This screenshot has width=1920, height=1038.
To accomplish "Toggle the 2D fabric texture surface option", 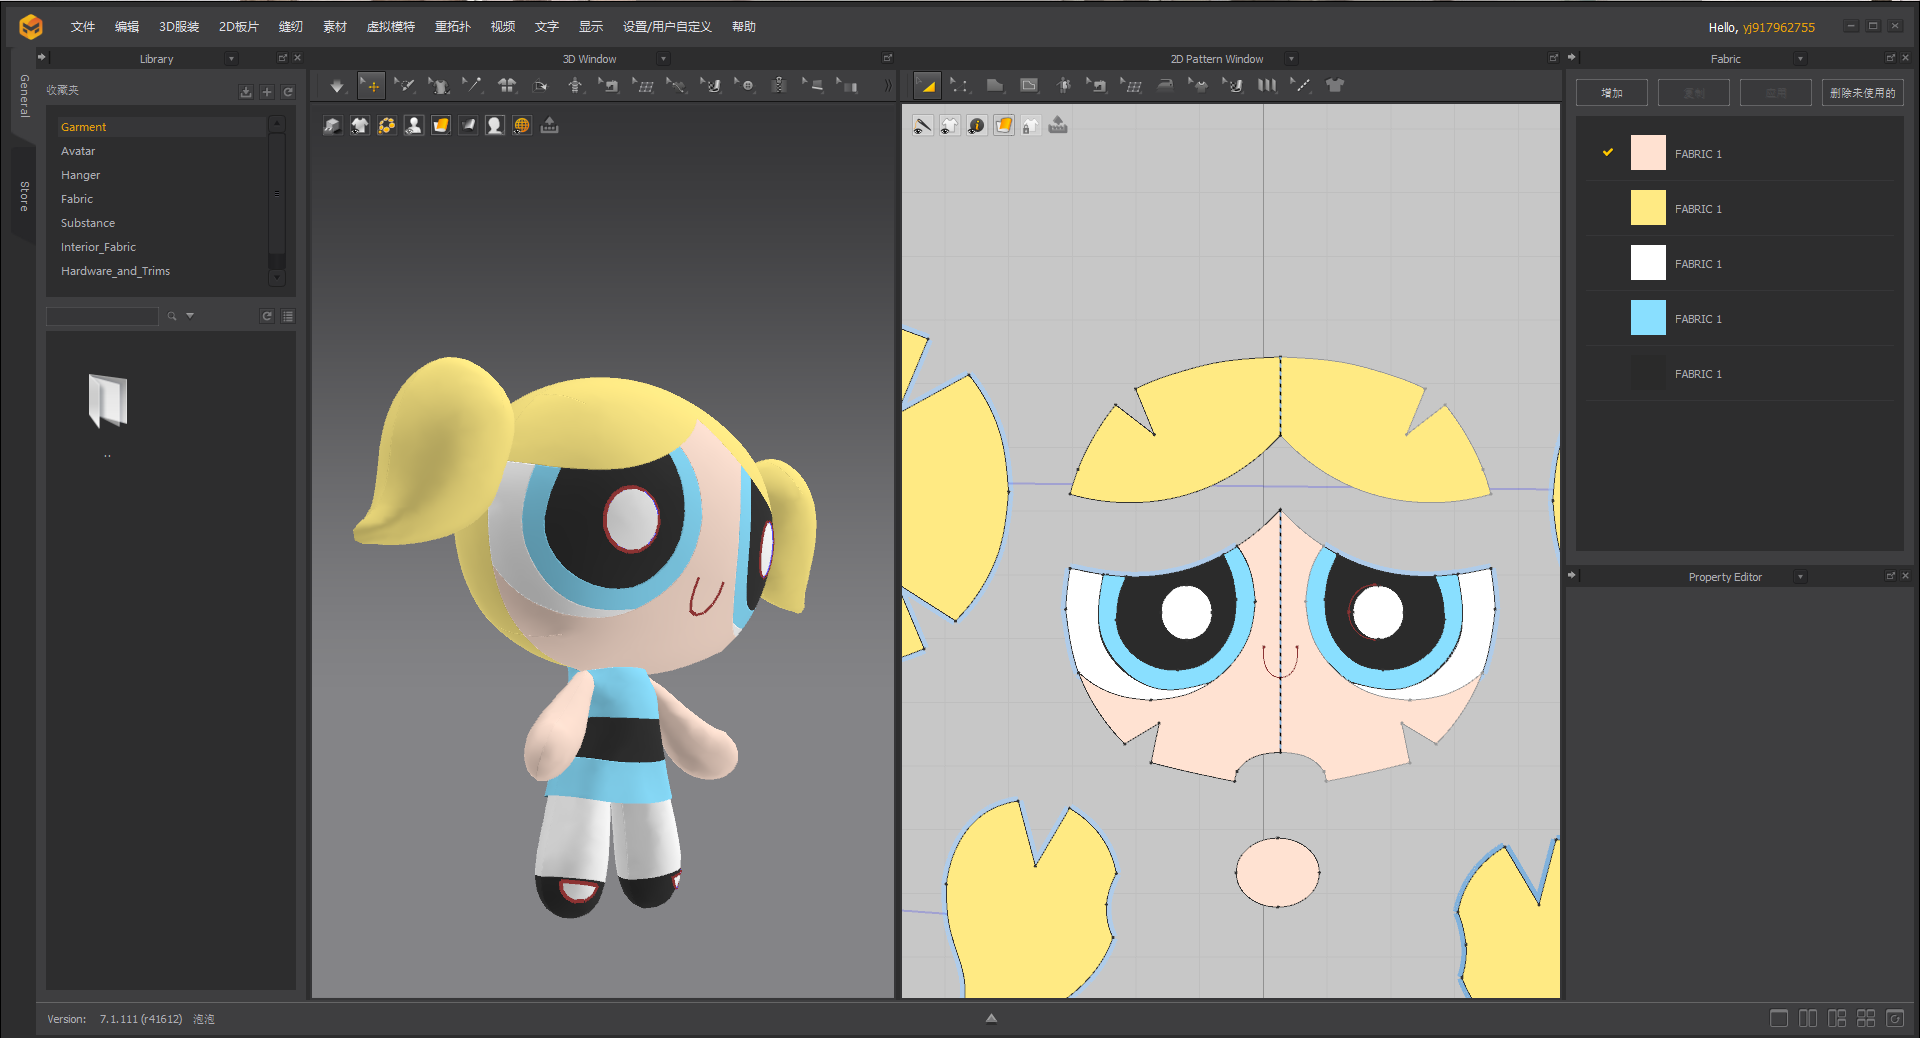I will point(1004,125).
